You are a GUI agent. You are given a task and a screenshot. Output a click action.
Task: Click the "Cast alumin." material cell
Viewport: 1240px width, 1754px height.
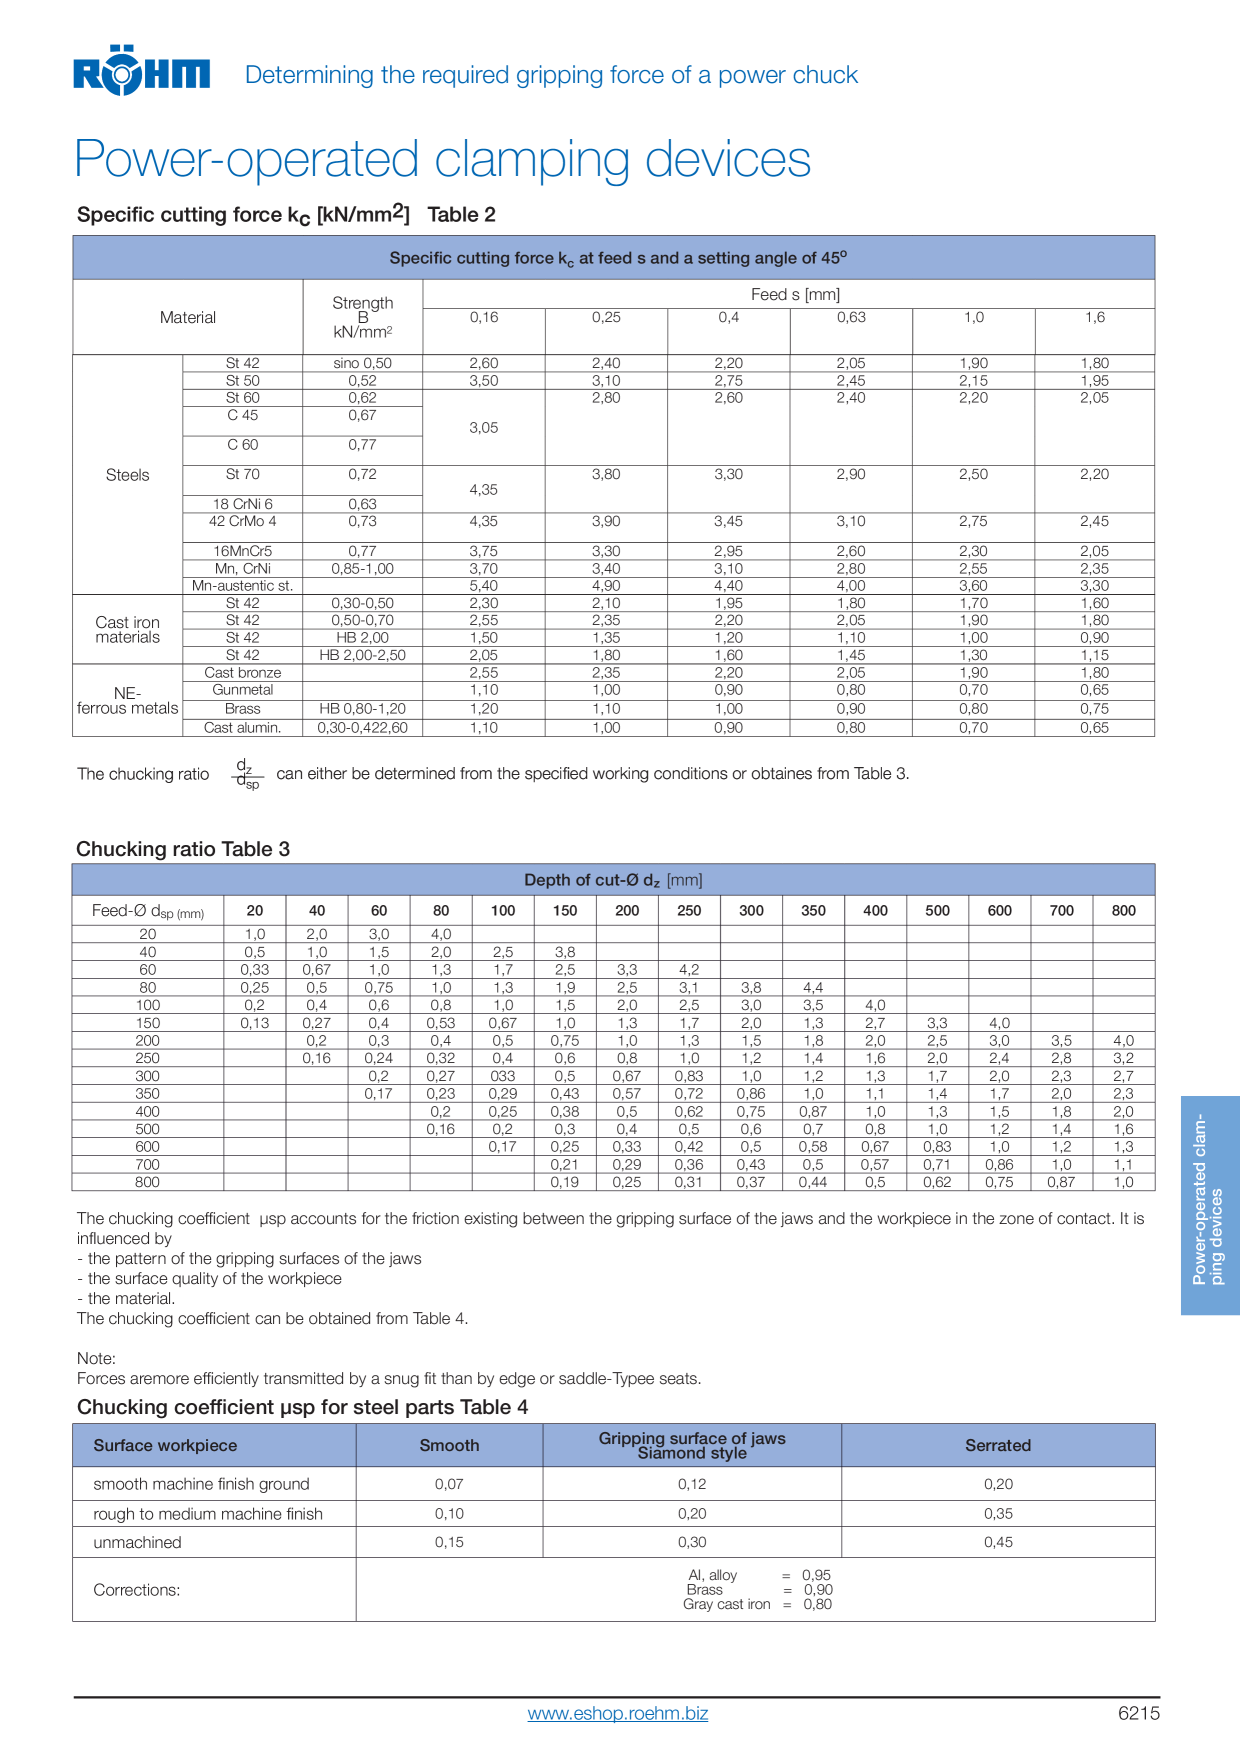[243, 728]
